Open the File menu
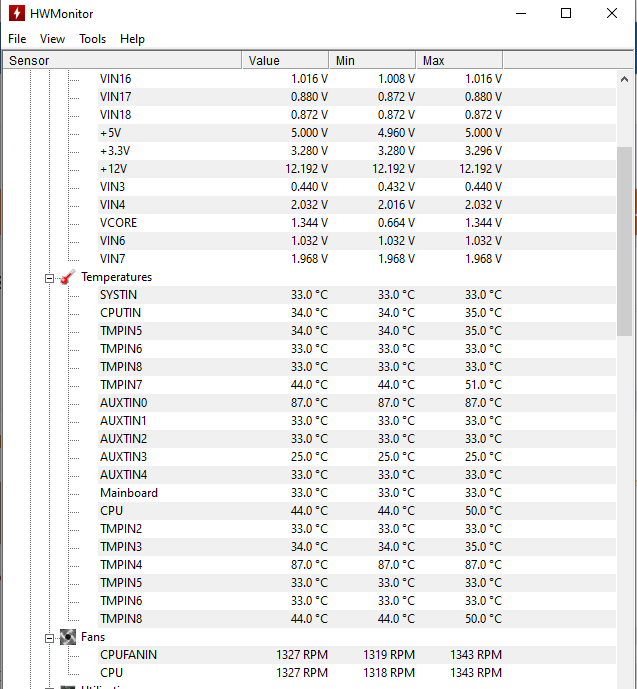Viewport: 637px width, 689px height. 17,39
